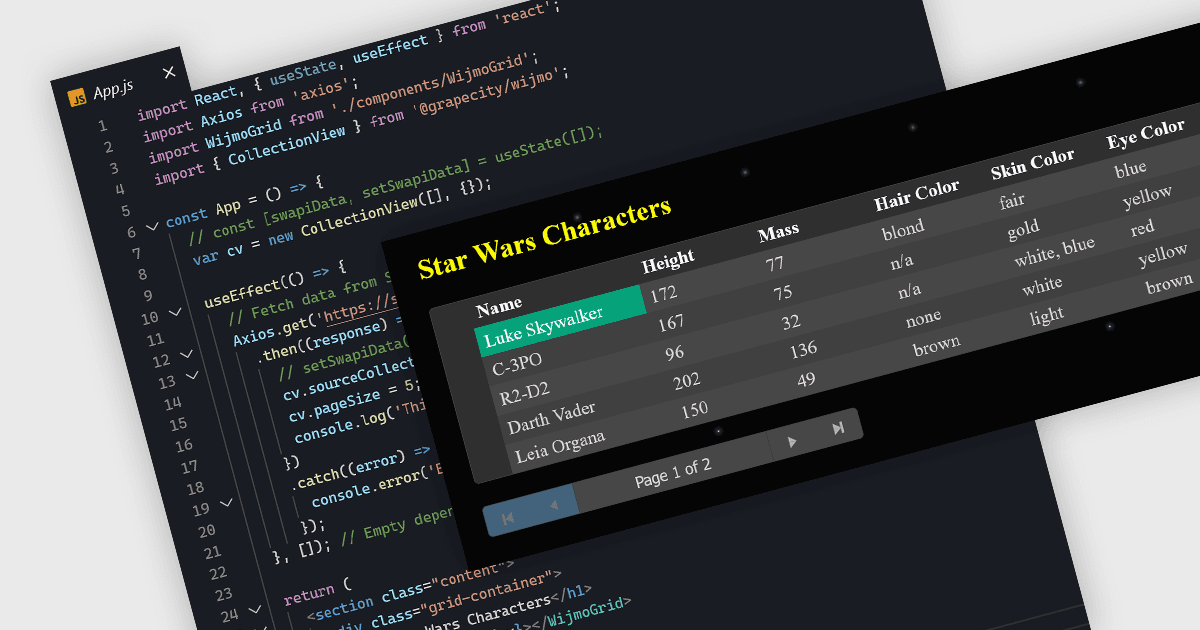Click the height value 172
Viewport: 1200px width, 630px height.
(663, 295)
